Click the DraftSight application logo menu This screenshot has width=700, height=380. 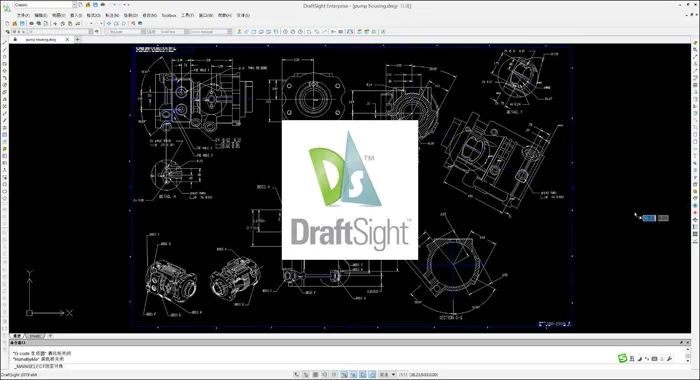pos(6,7)
